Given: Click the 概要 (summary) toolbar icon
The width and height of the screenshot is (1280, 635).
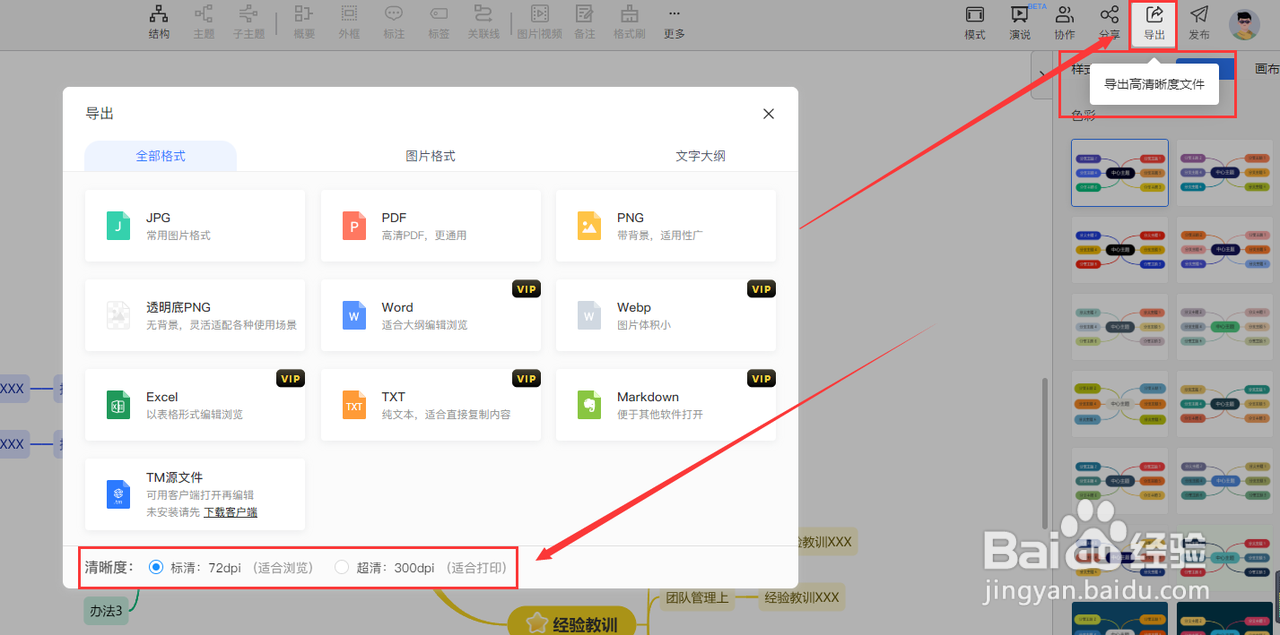Looking at the screenshot, I should [x=304, y=22].
